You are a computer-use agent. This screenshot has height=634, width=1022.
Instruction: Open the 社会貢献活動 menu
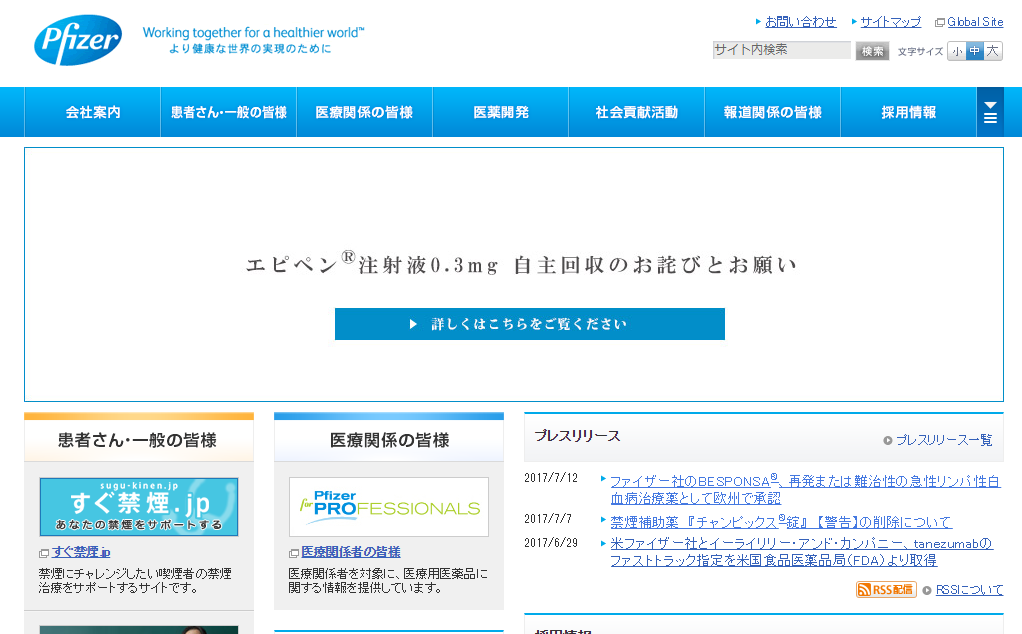click(637, 112)
